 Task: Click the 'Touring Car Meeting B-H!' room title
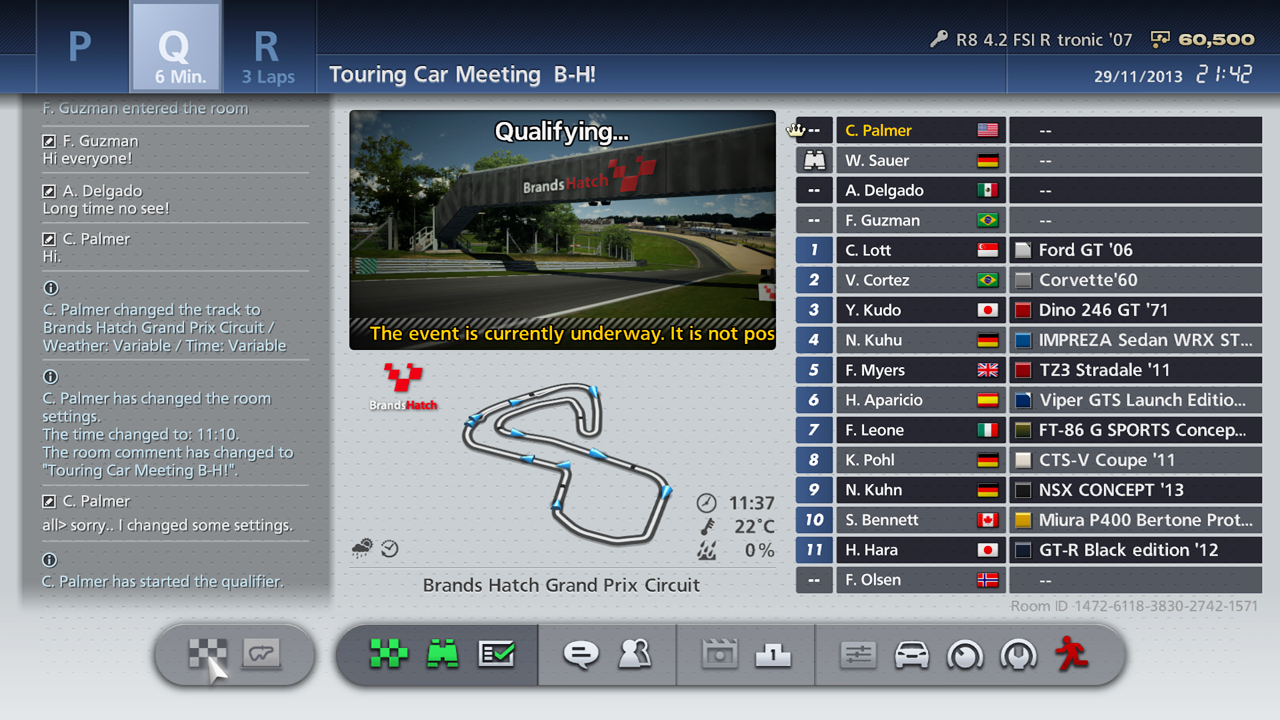[x=462, y=75]
